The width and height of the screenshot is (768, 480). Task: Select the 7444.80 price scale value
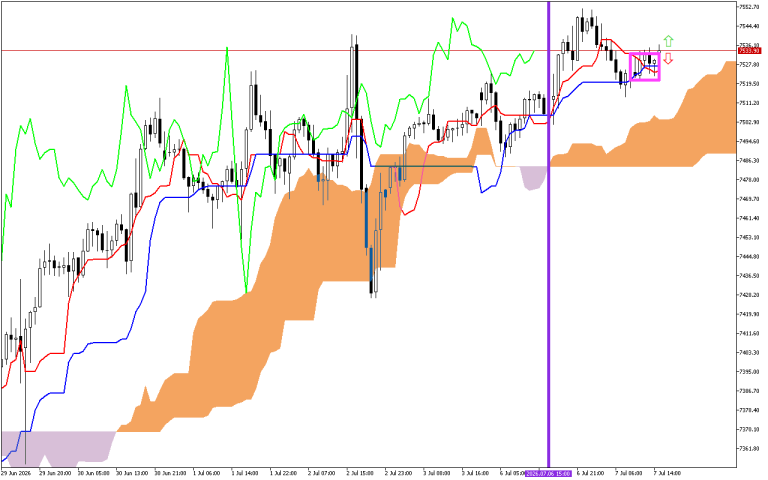pyautogui.click(x=749, y=257)
